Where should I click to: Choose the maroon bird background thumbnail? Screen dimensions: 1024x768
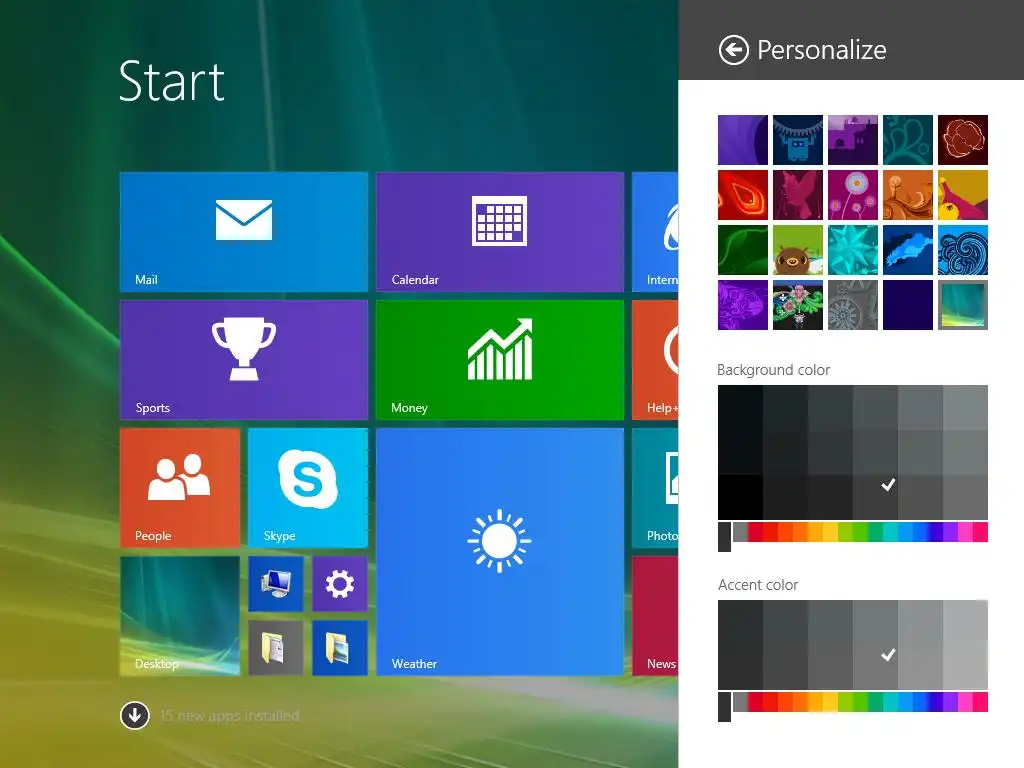(x=798, y=195)
